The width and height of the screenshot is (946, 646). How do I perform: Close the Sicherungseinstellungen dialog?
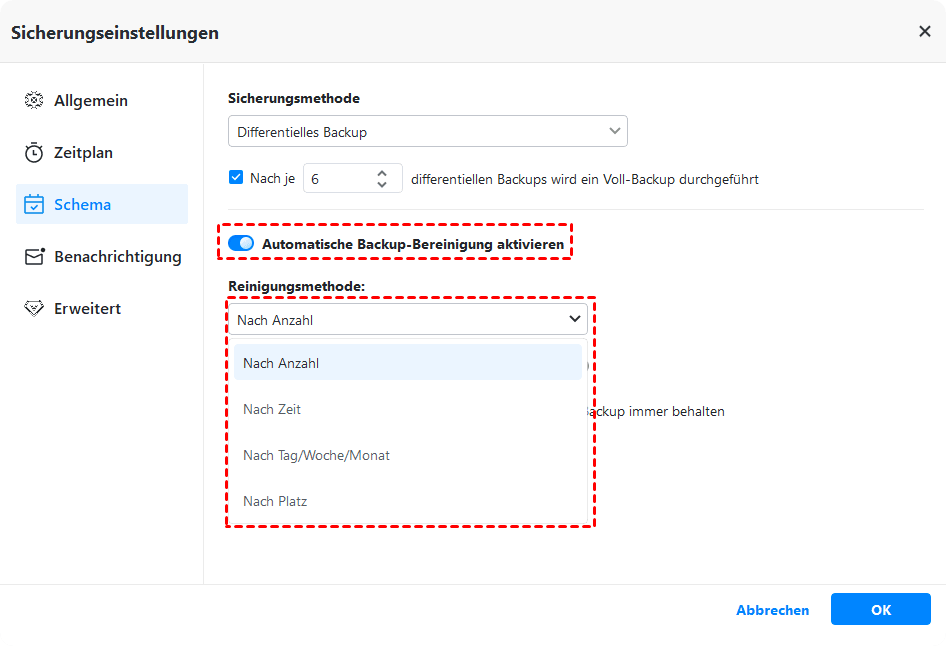click(924, 32)
